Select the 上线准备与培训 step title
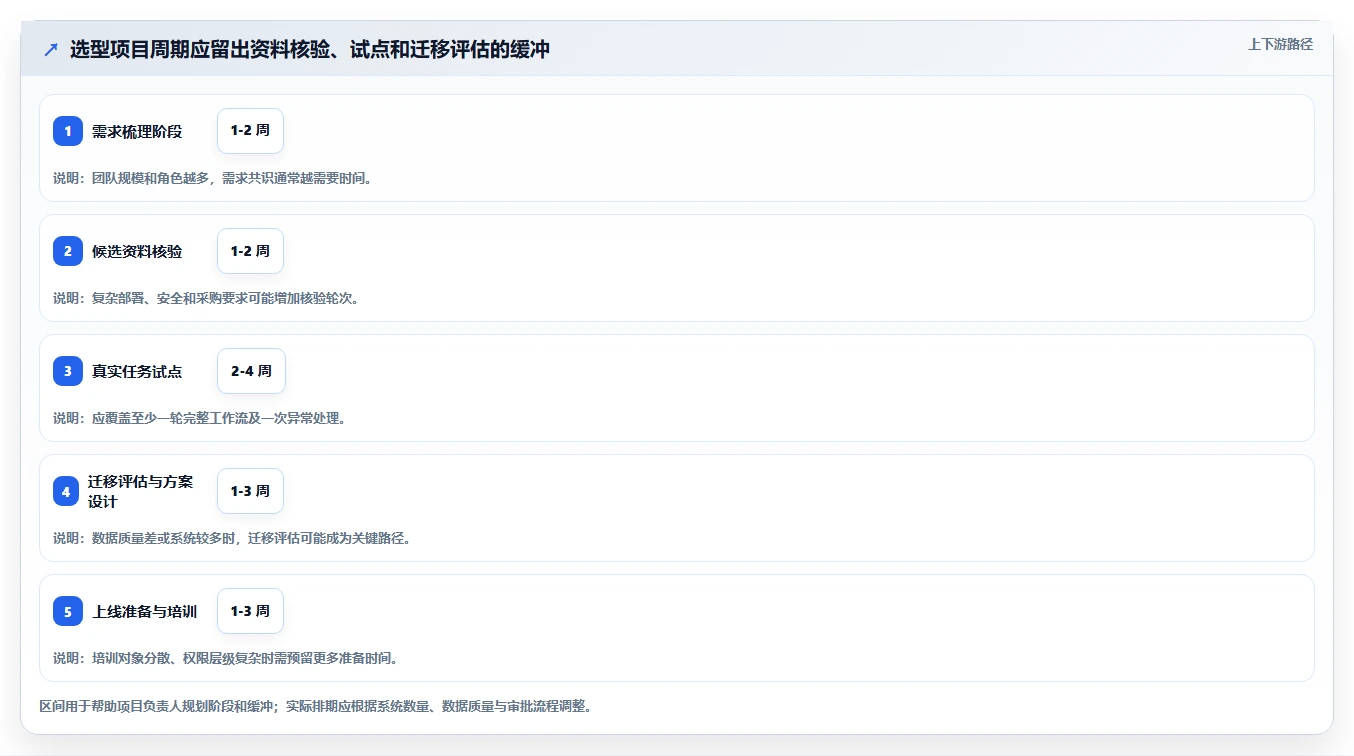This screenshot has width=1354, height=756. click(144, 611)
